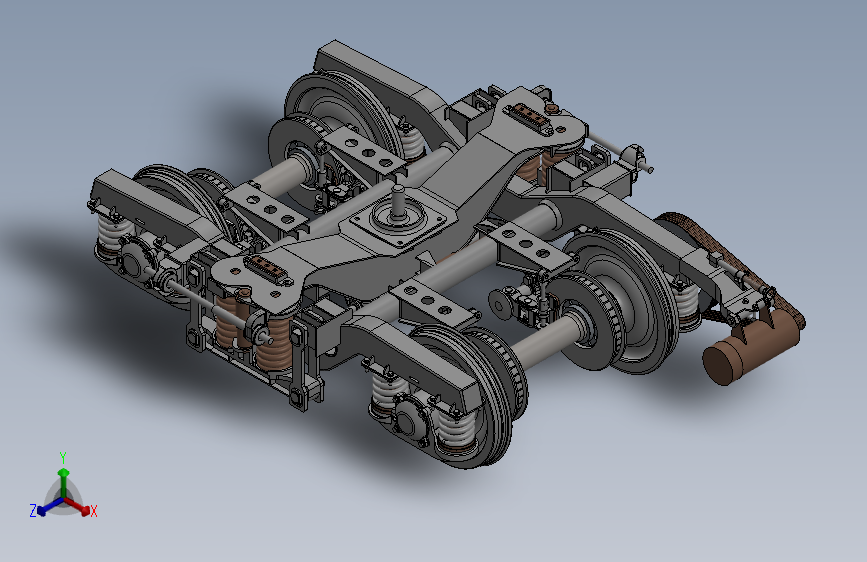867x562 pixels.
Task: Click the red X axis of the triad
Action: click(77, 506)
